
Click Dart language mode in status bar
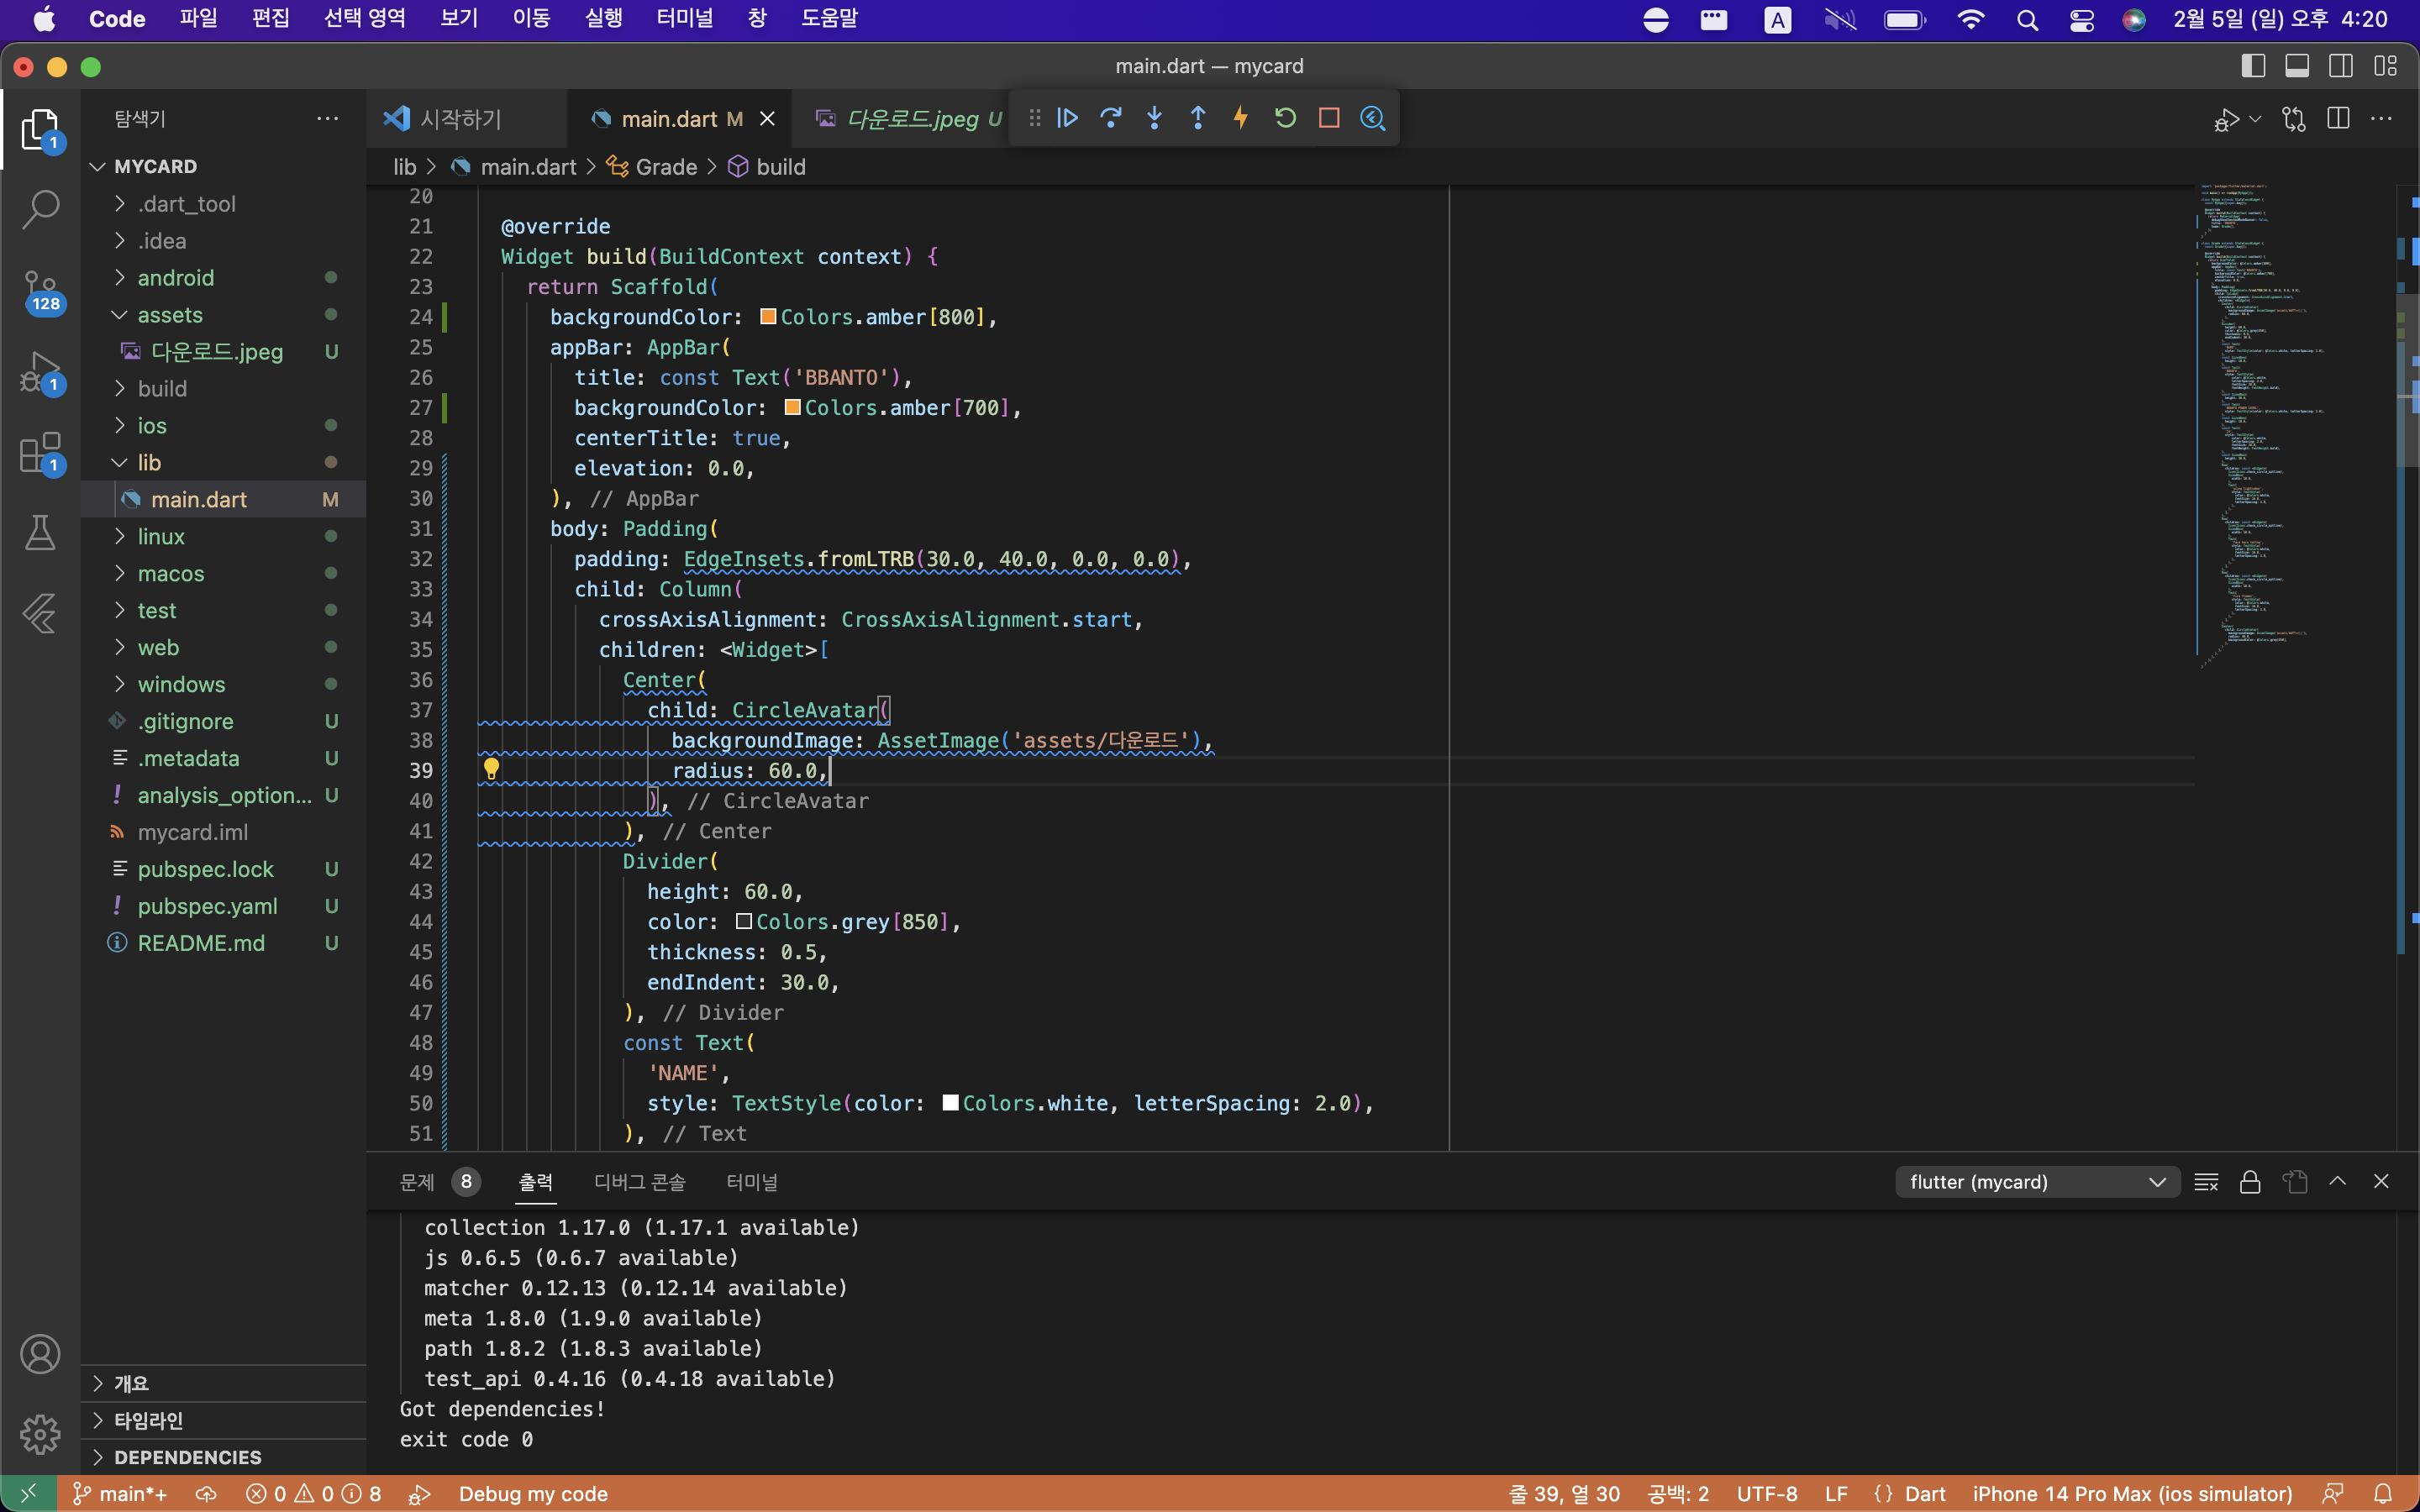point(1925,1493)
